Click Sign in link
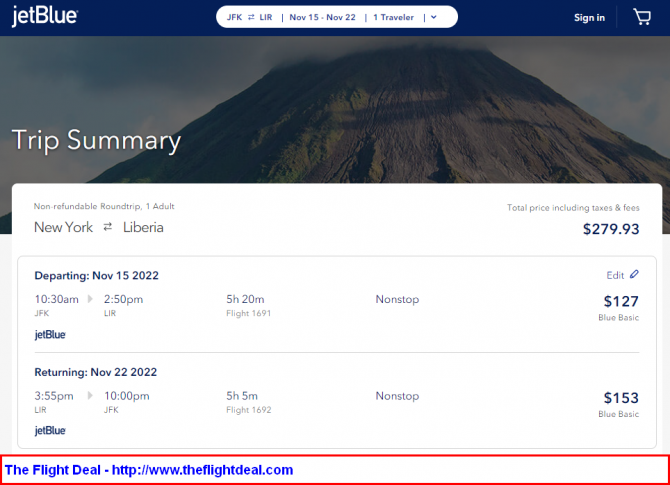Viewport: 670px width, 485px height. (589, 18)
